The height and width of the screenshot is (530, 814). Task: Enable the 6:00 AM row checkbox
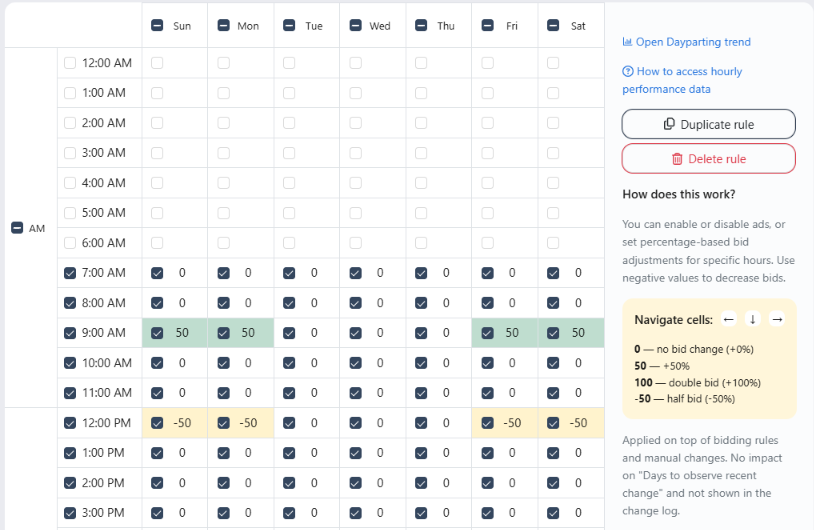[70, 243]
